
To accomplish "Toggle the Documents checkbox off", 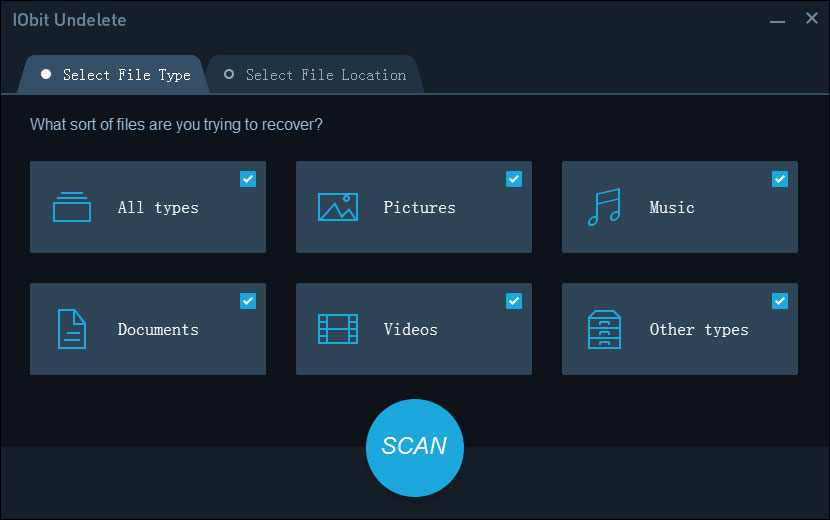I will 248,301.
